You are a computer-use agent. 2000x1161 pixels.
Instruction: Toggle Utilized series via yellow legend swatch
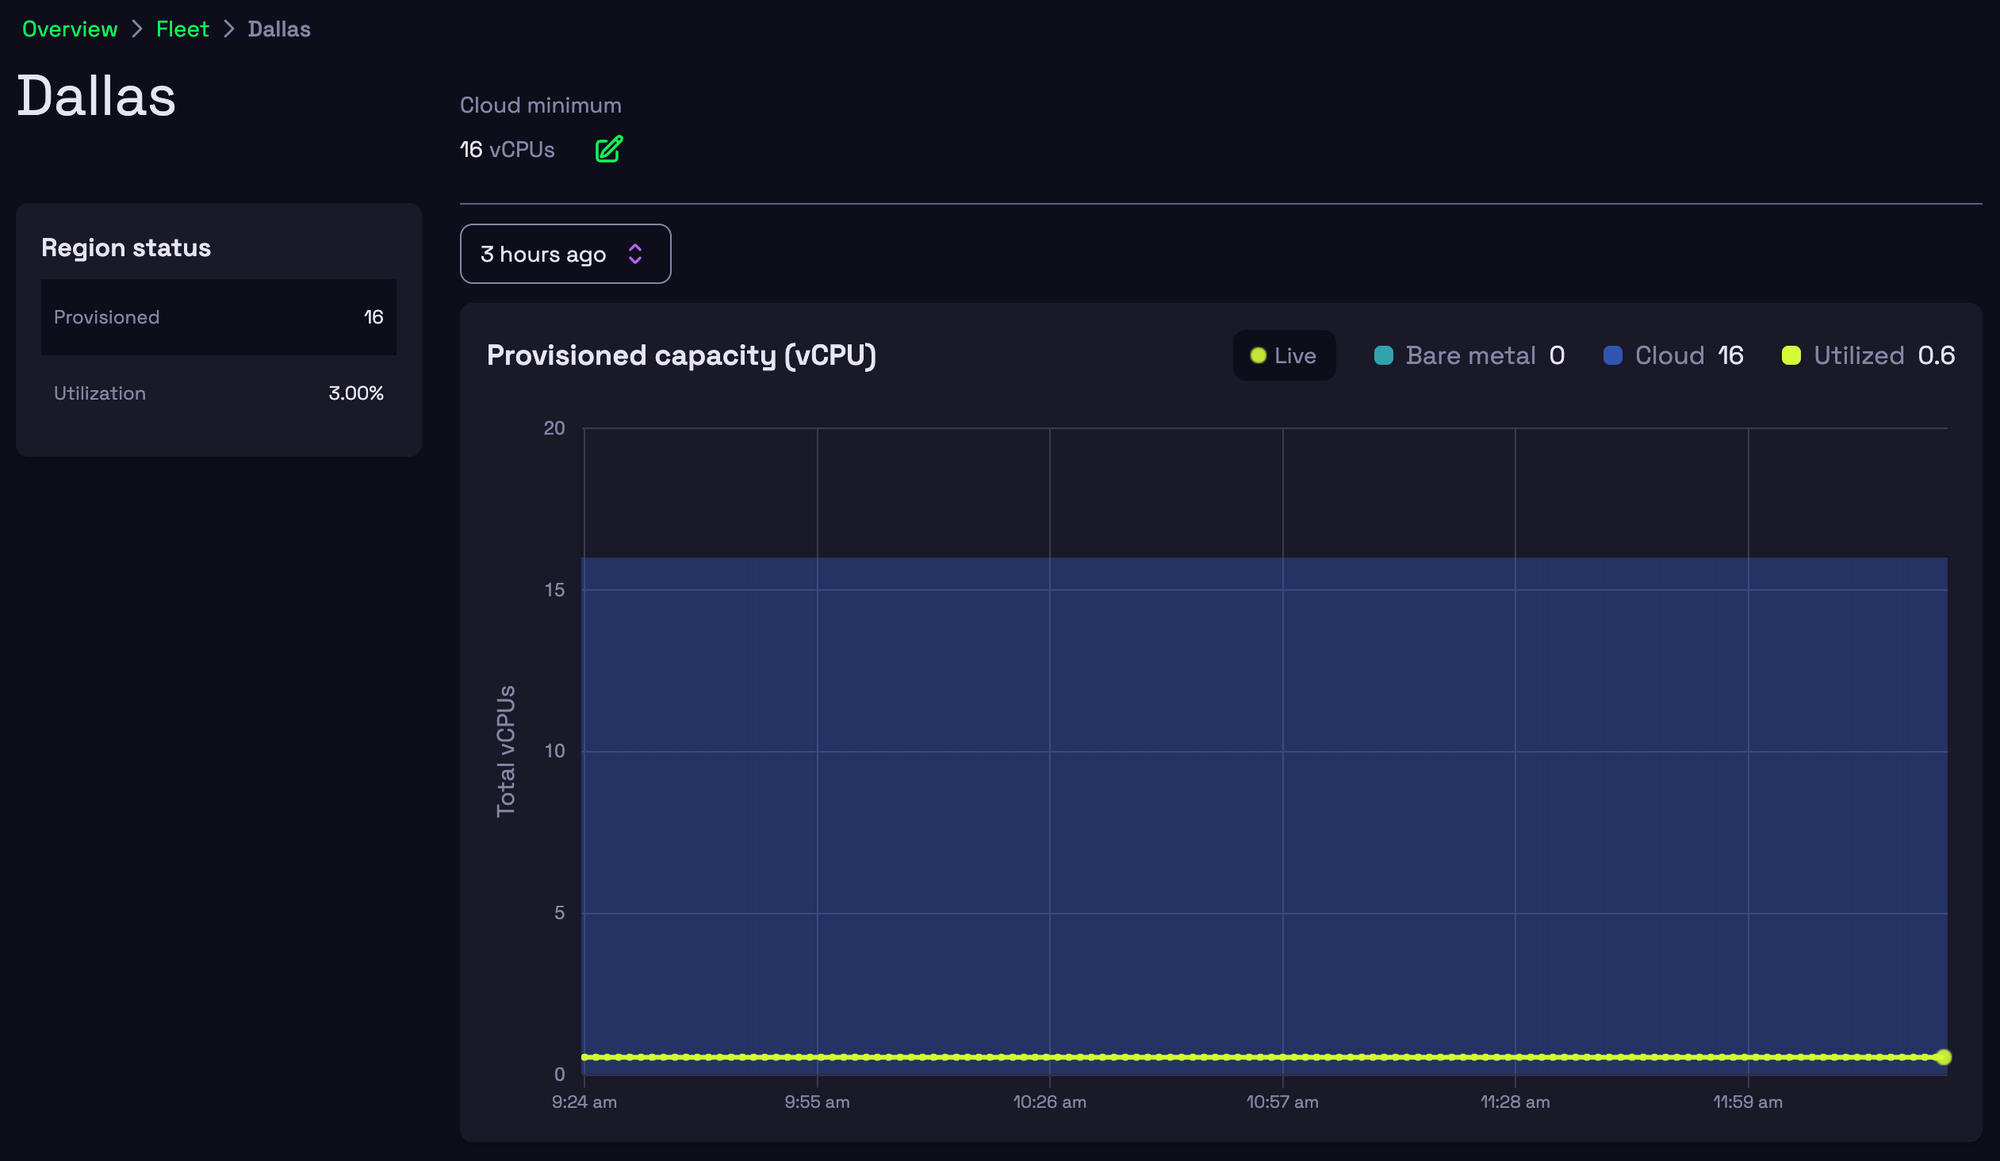[x=1791, y=356]
